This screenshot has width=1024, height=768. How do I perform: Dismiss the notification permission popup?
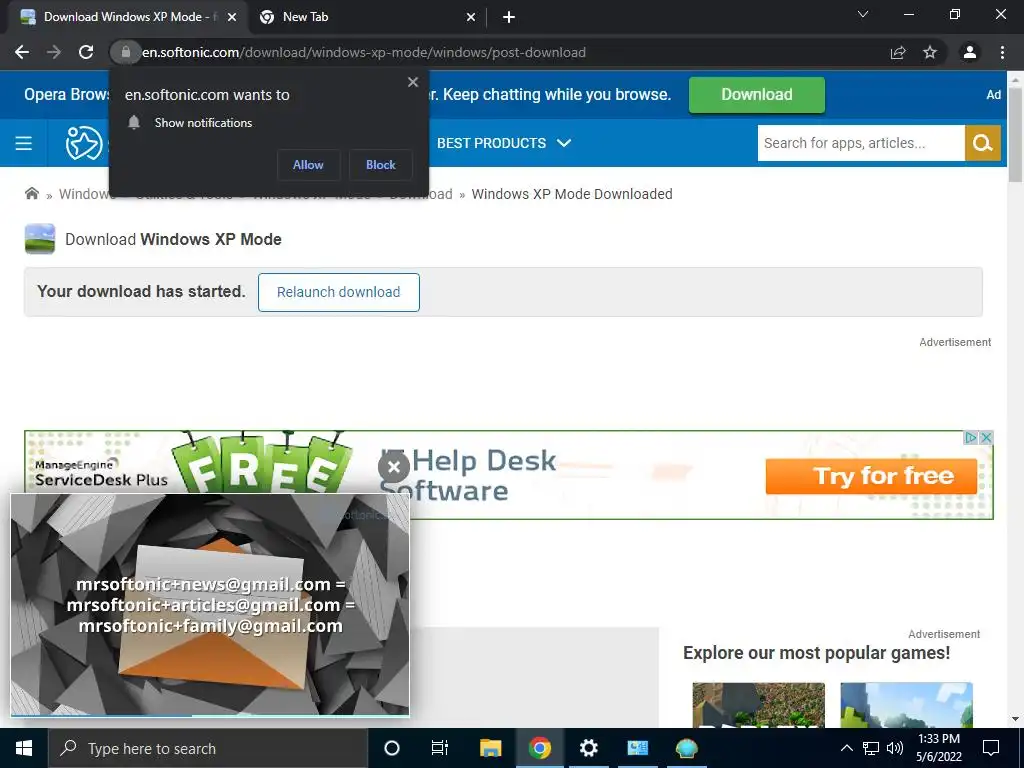click(413, 82)
